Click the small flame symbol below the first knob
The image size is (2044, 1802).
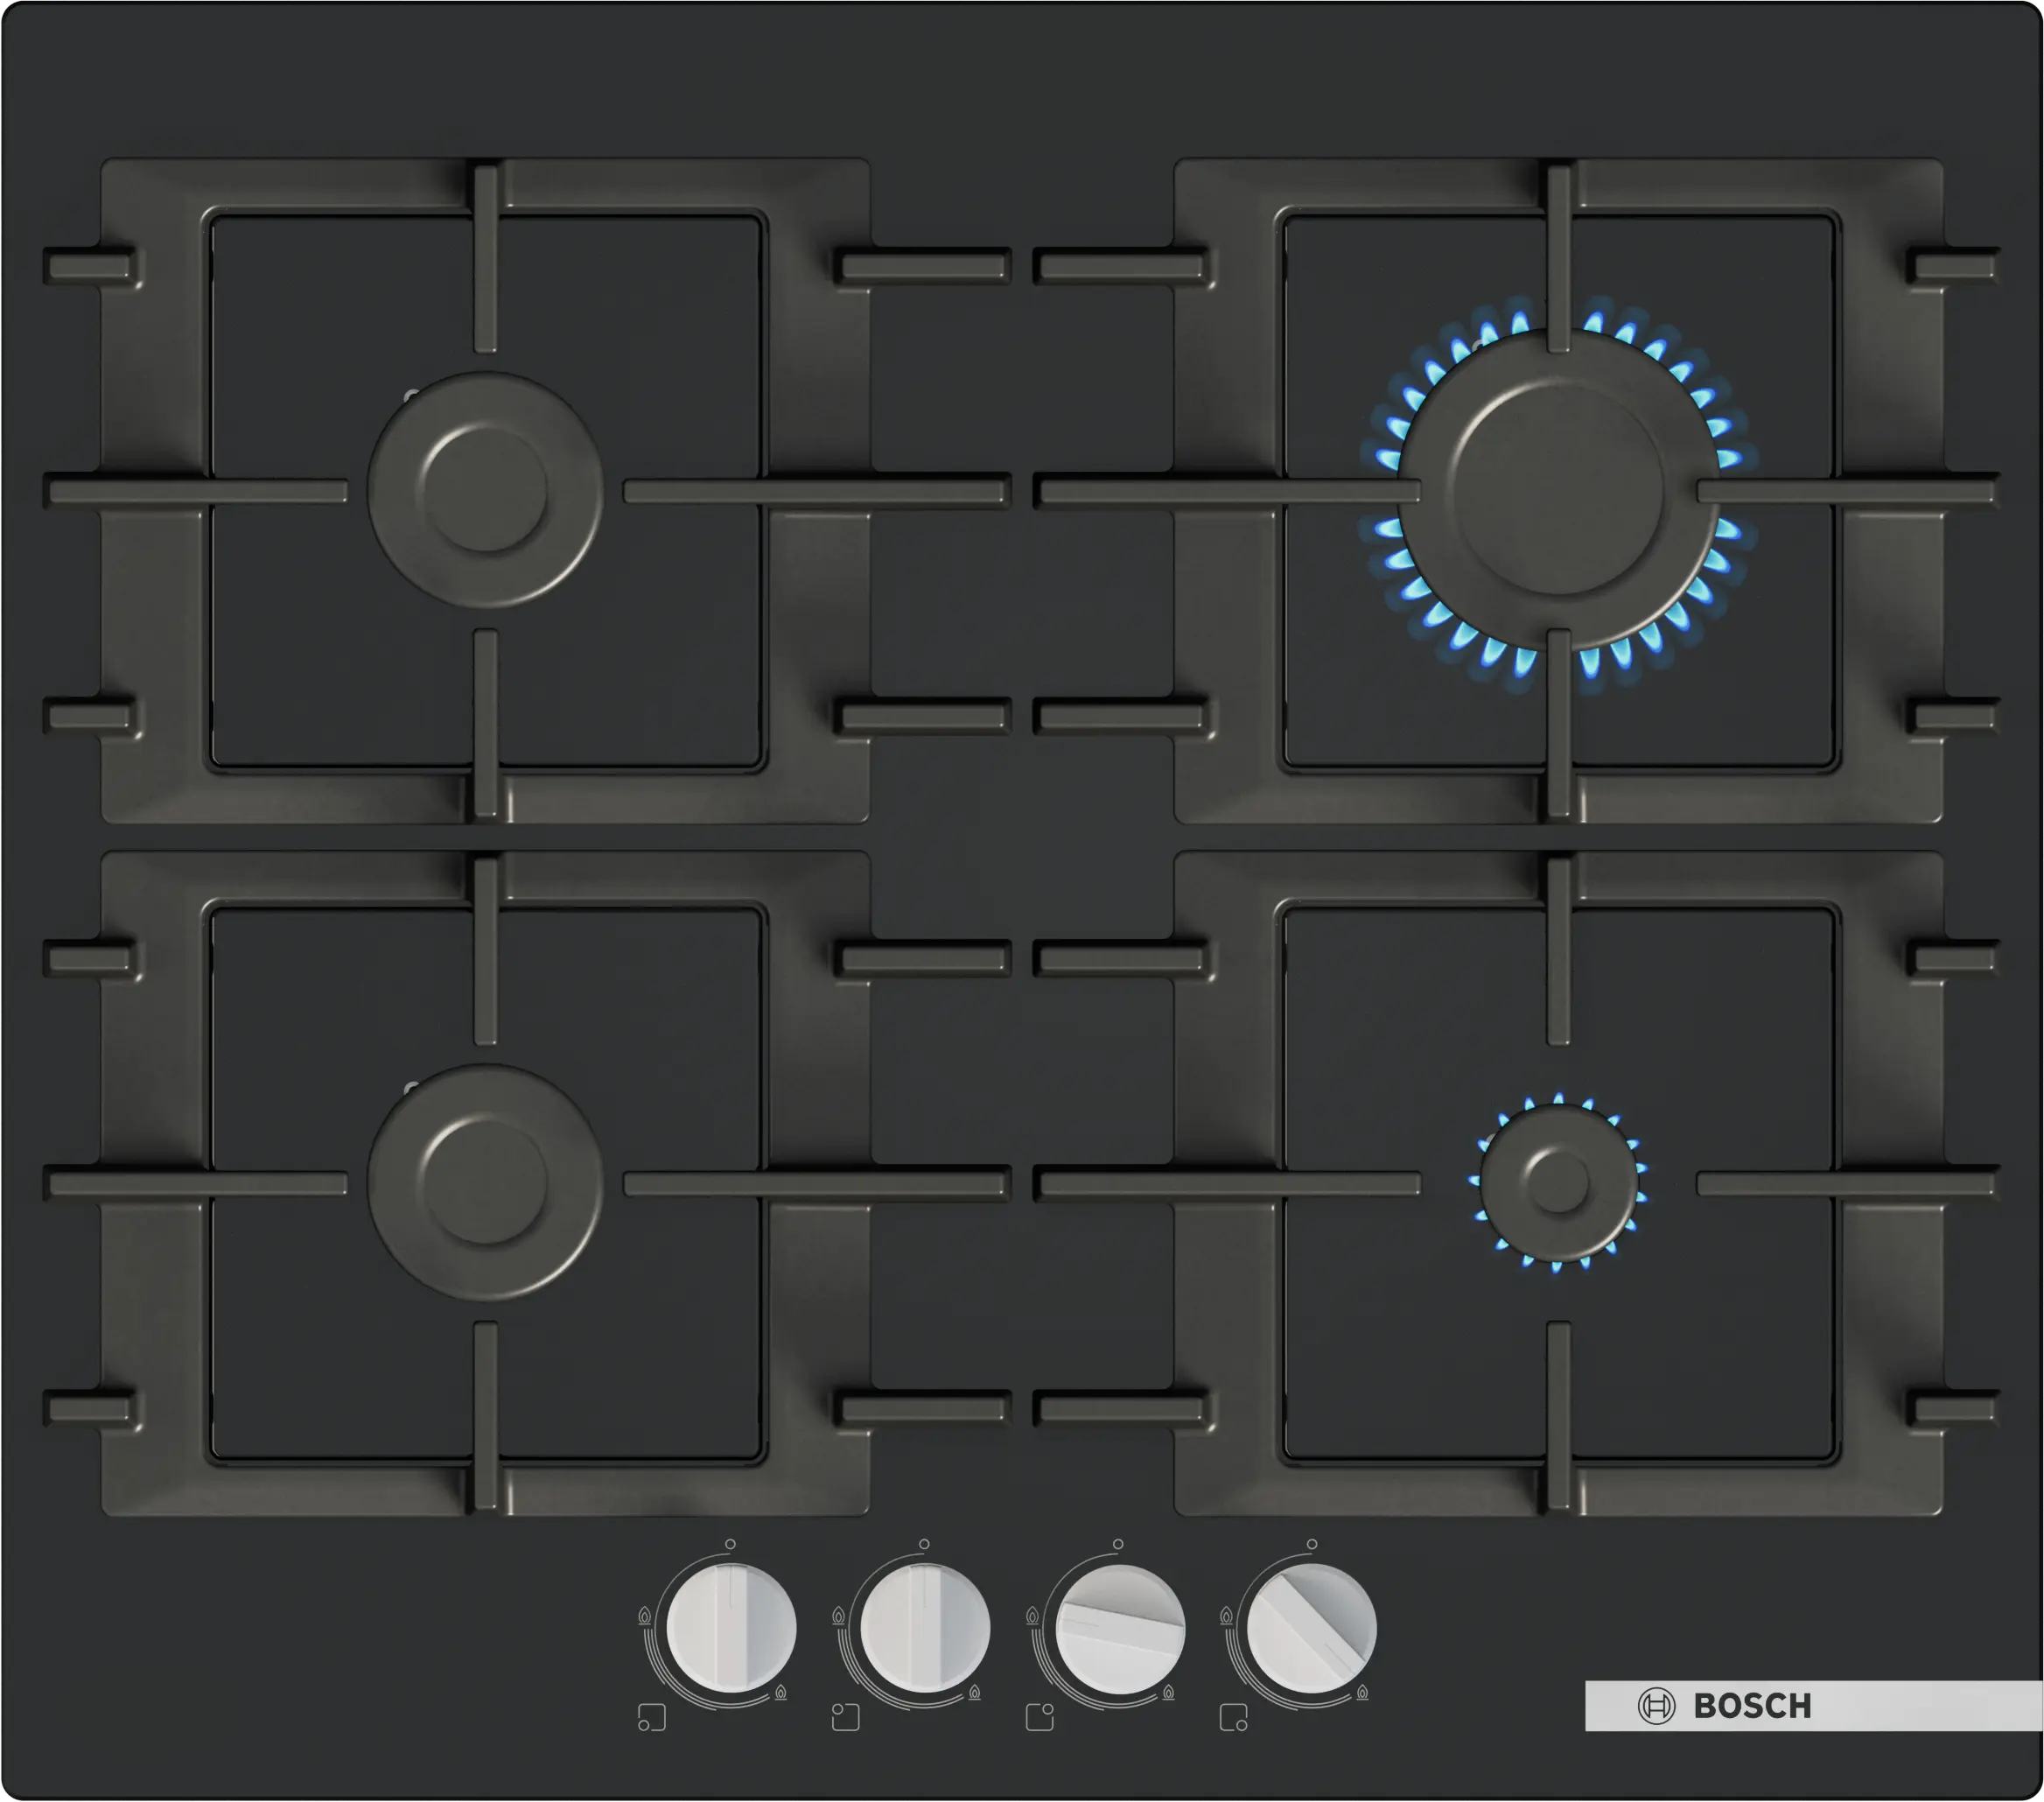pos(782,1694)
